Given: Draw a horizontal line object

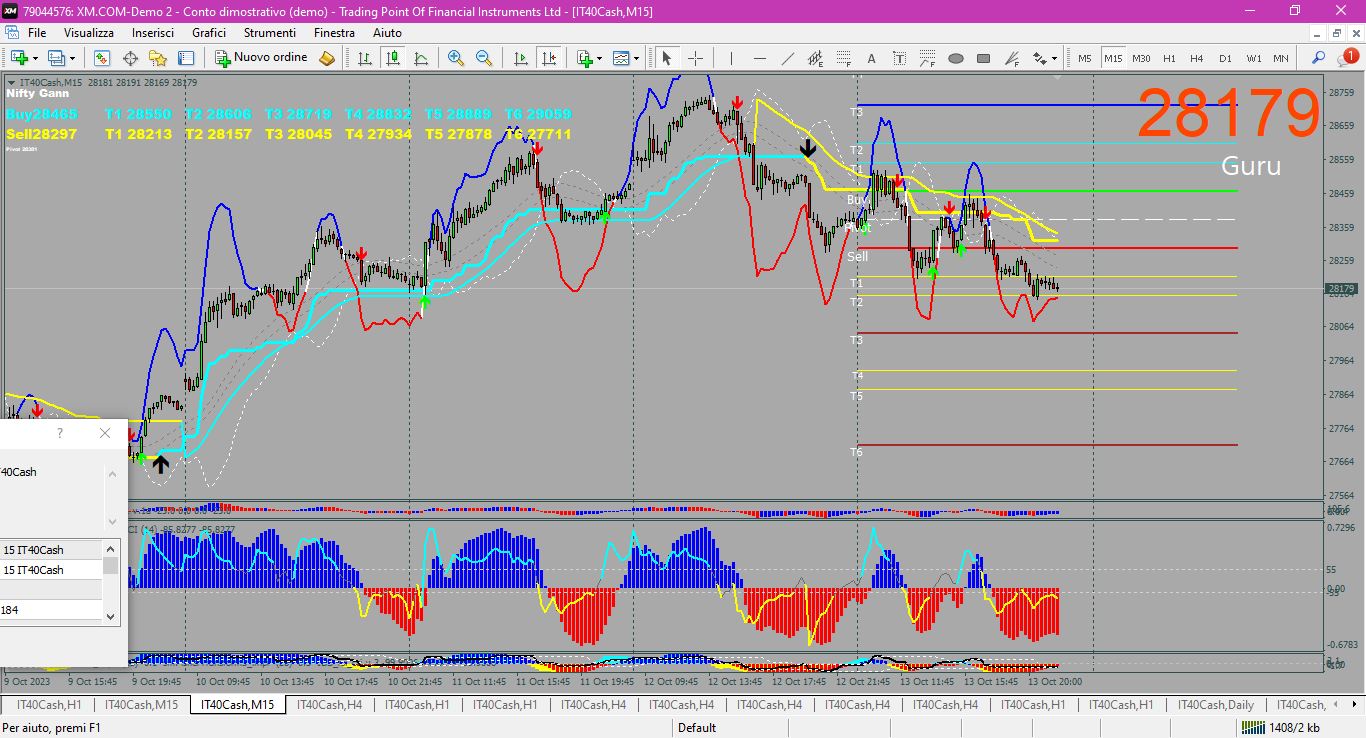Looking at the screenshot, I should 759,58.
